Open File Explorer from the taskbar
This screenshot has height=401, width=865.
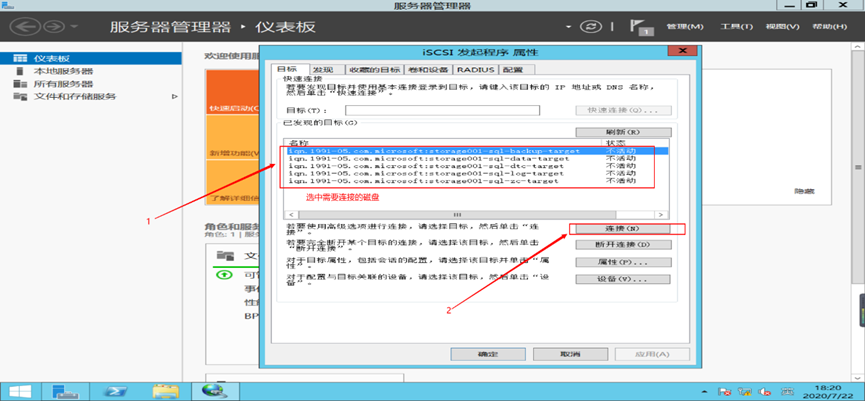pyautogui.click(x=165, y=392)
